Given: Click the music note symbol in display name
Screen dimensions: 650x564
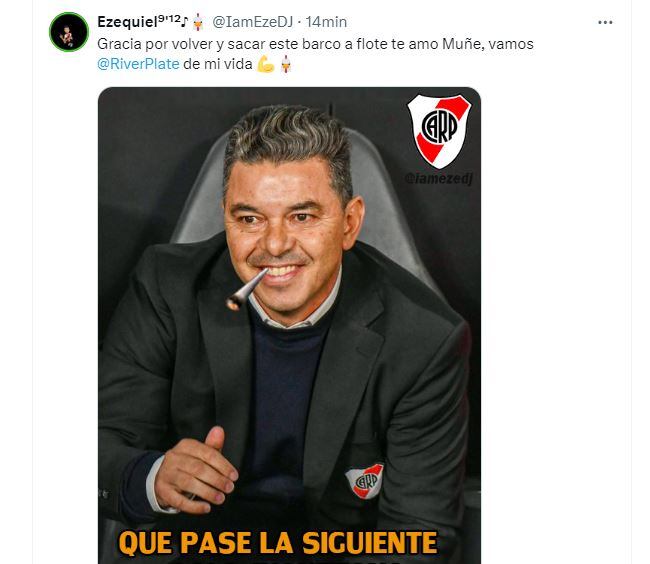Looking at the screenshot, I should point(185,21).
